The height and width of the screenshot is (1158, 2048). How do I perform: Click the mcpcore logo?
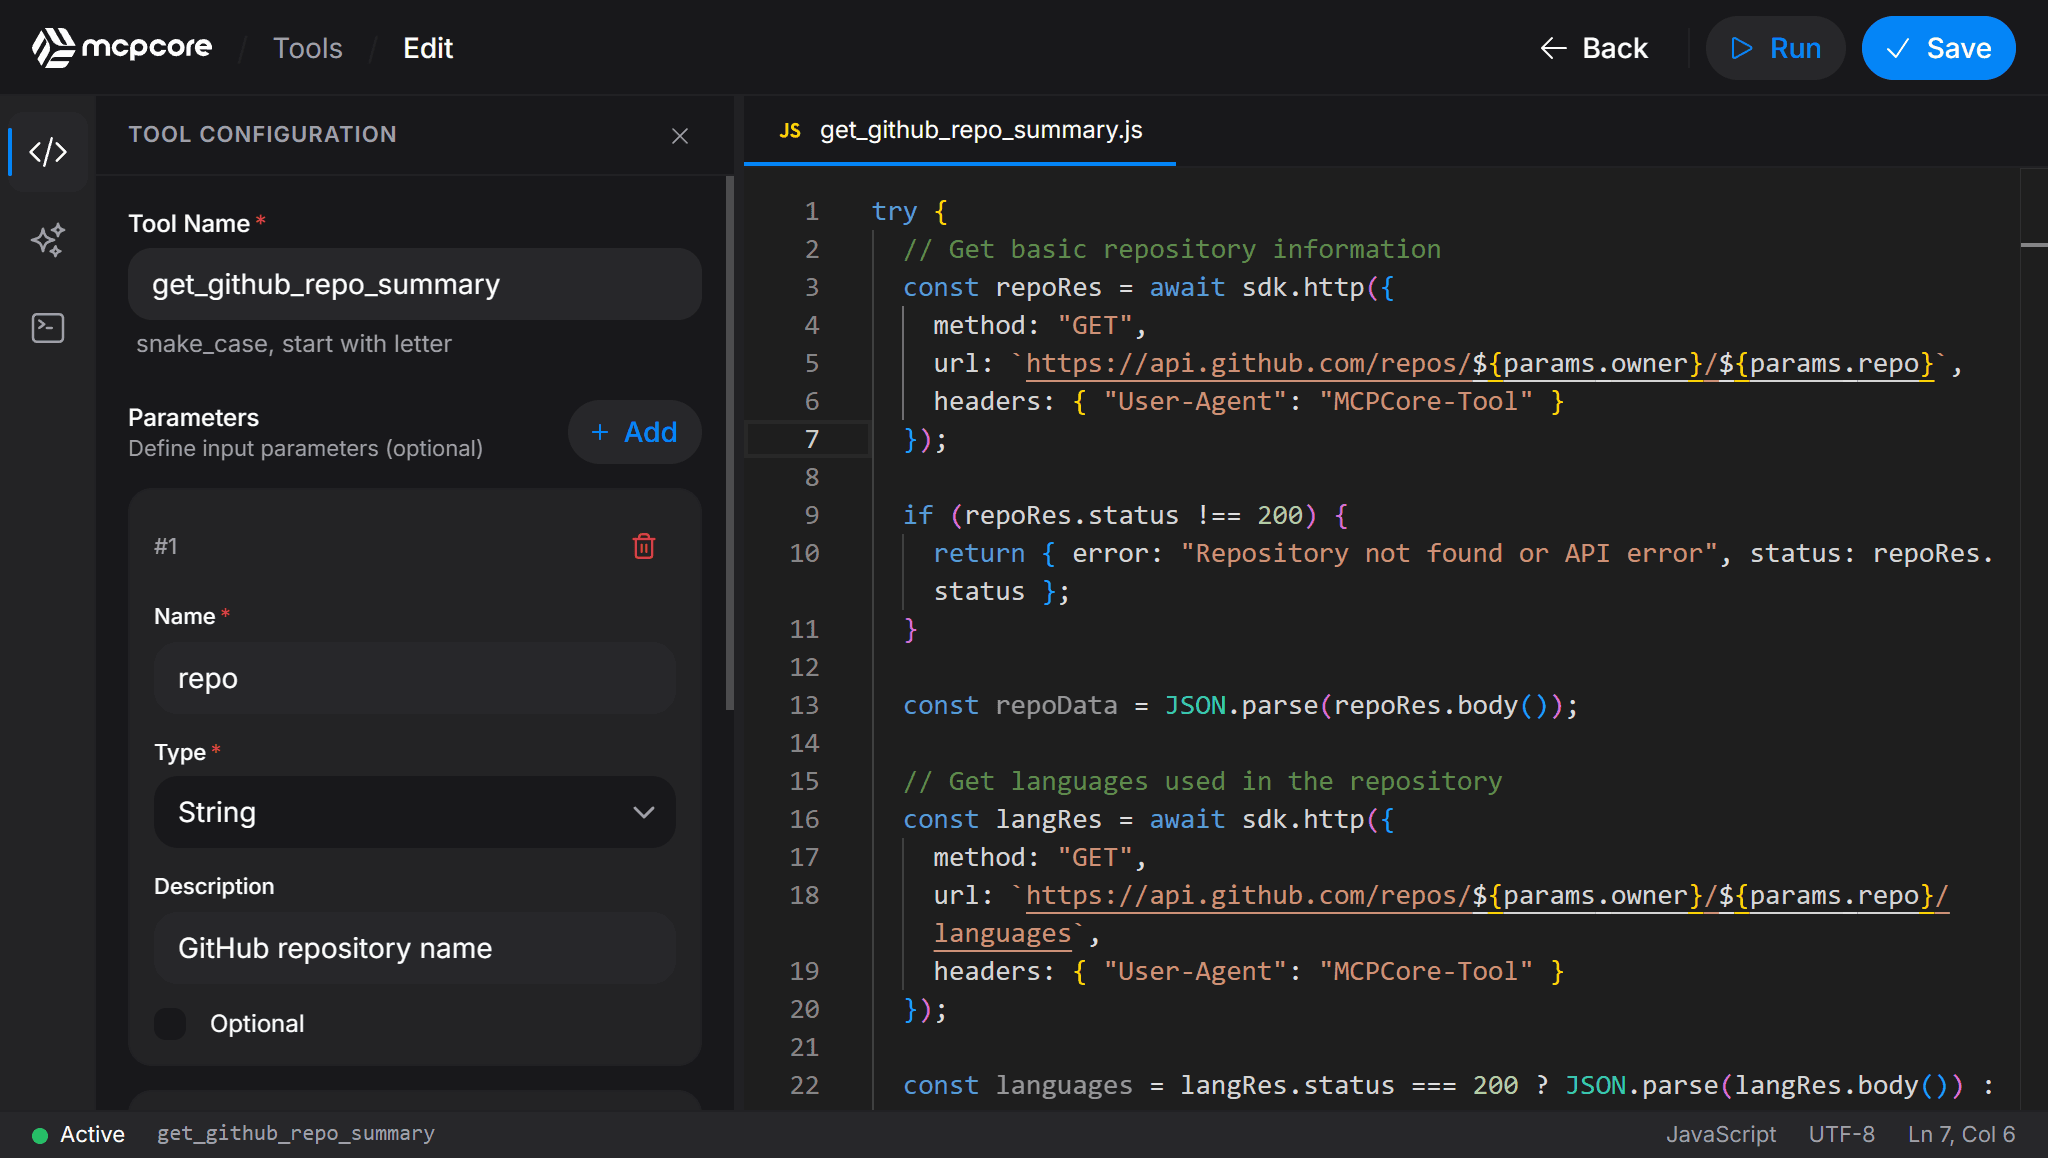(x=120, y=47)
